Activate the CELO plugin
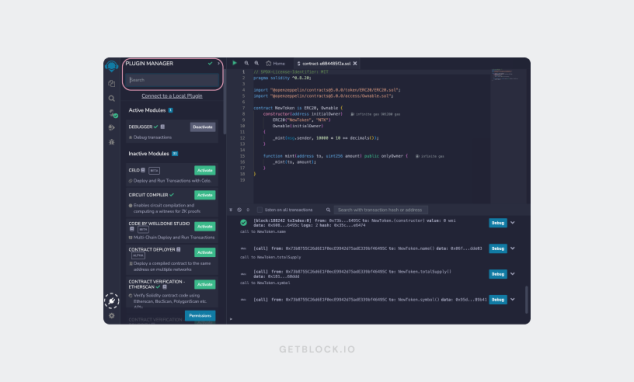Viewport: 634px width, 382px height. tap(205, 171)
